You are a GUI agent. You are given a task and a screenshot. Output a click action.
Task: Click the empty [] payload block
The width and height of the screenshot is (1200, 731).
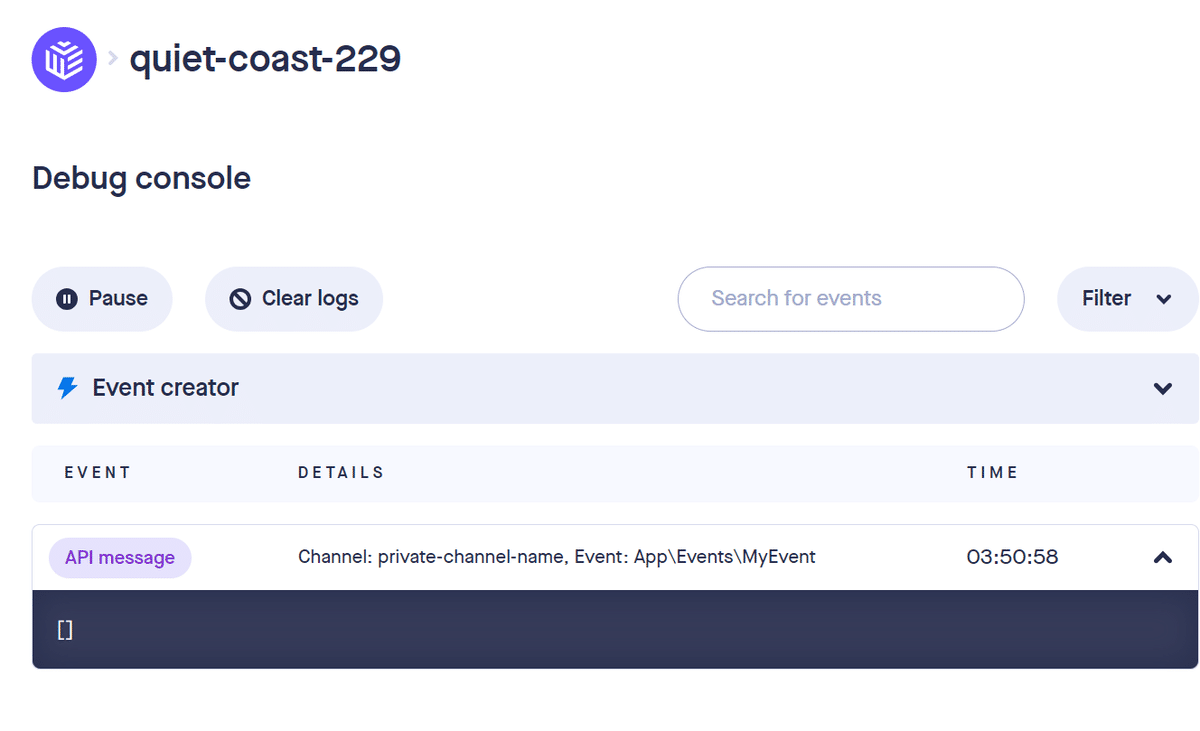(x=615, y=629)
